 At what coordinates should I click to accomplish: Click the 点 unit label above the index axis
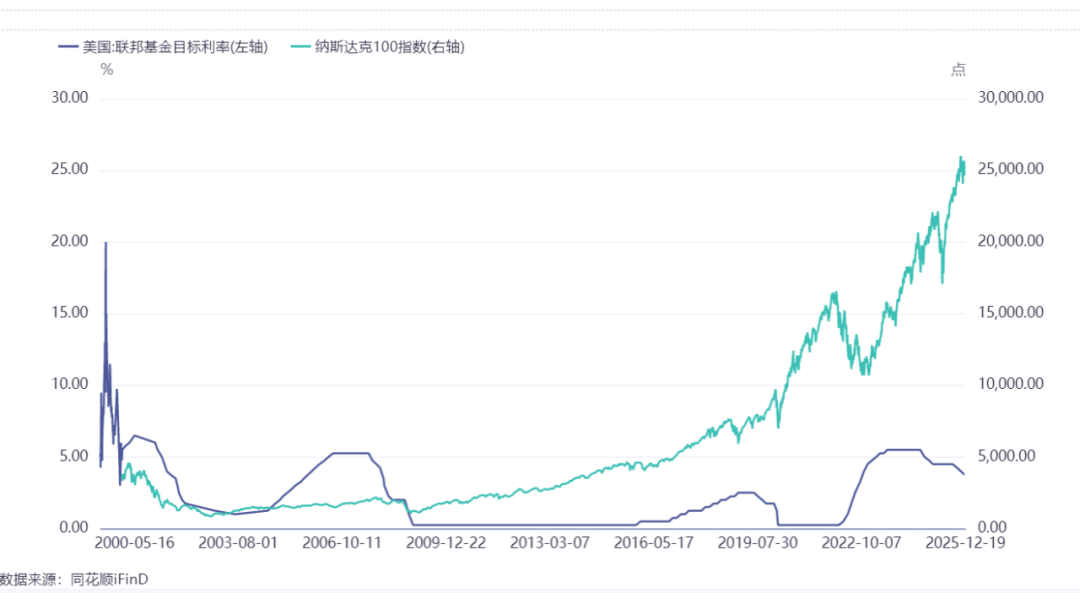tap(959, 70)
